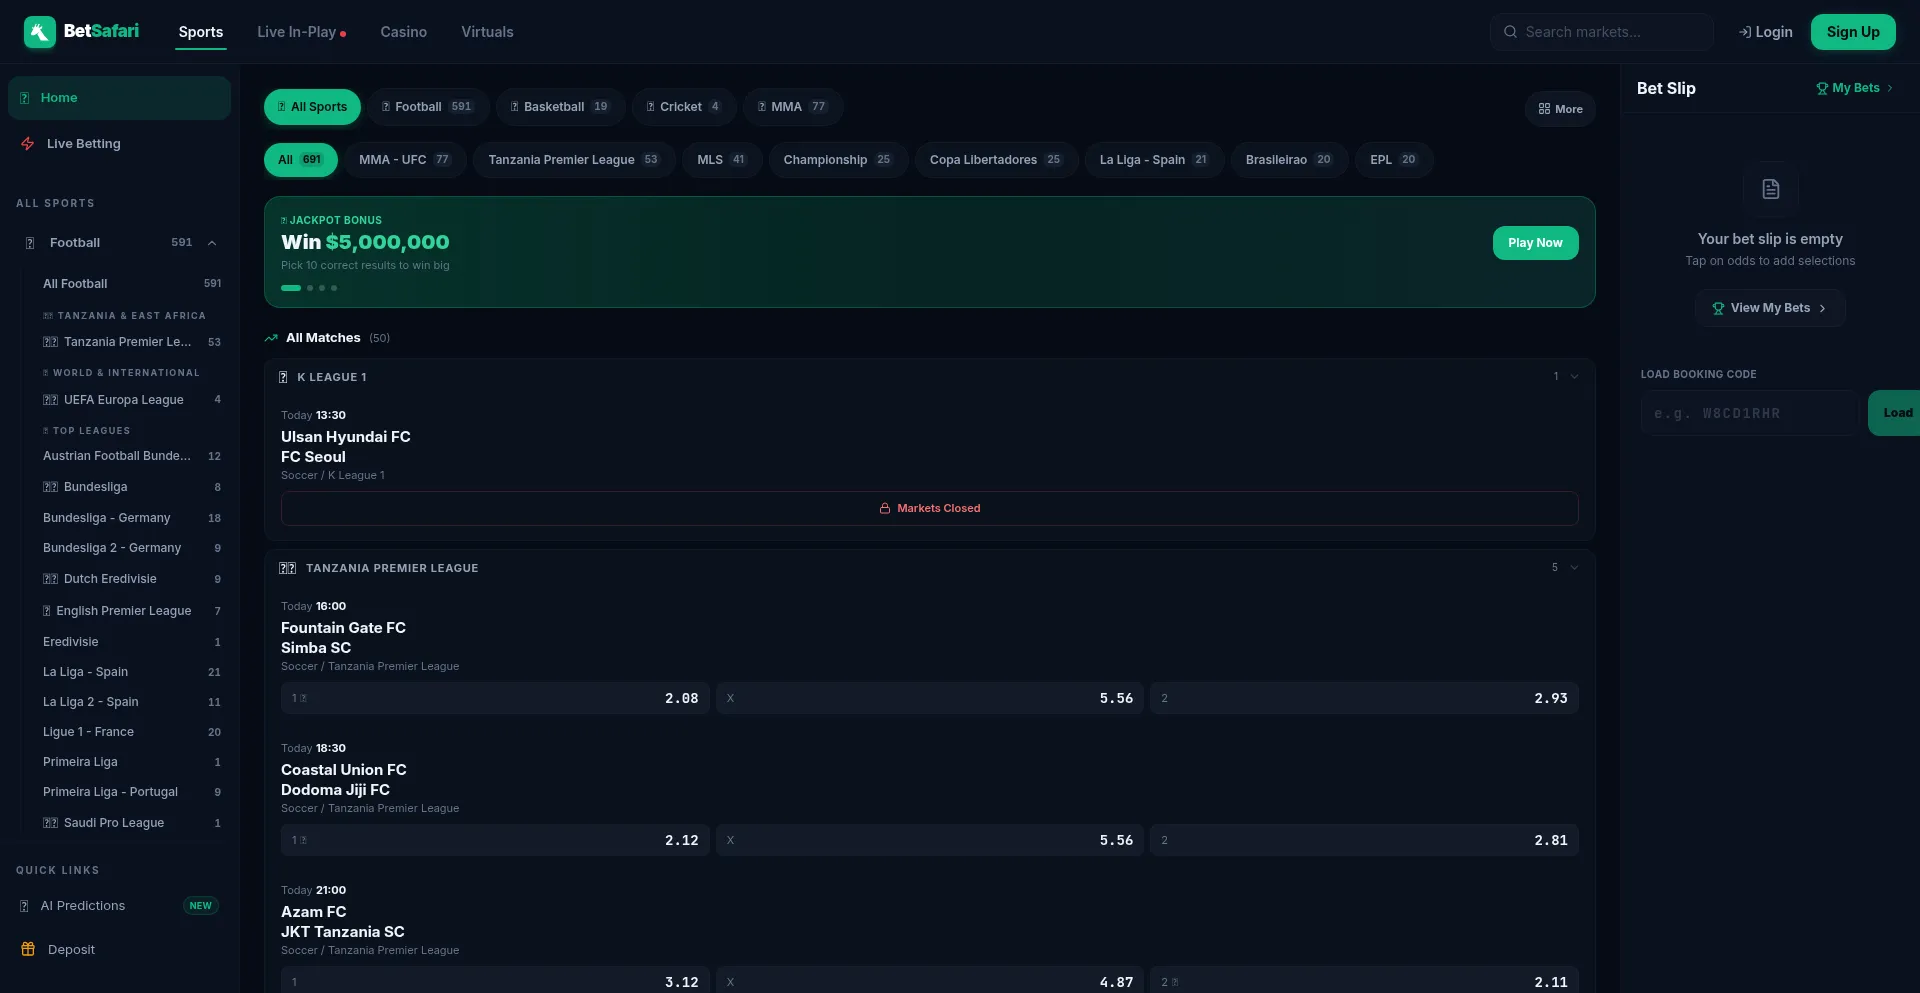1920x993 pixels.
Task: Click the Login arrow icon
Action: point(1745,32)
